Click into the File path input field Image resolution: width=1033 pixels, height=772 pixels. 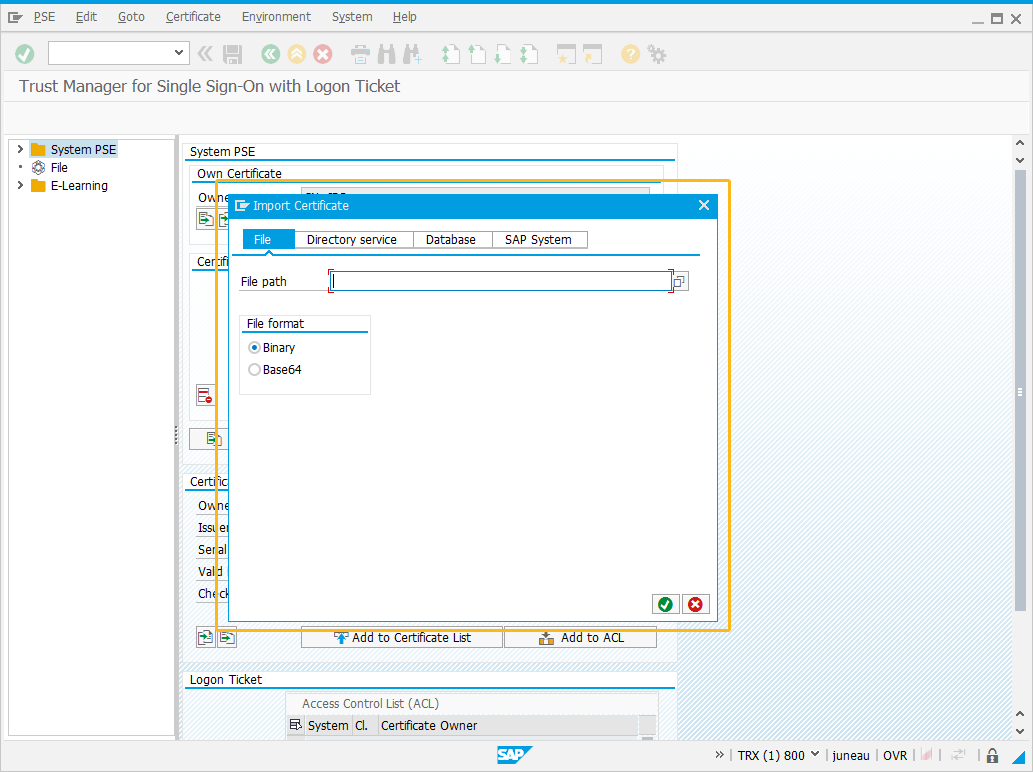pyautogui.click(x=501, y=281)
